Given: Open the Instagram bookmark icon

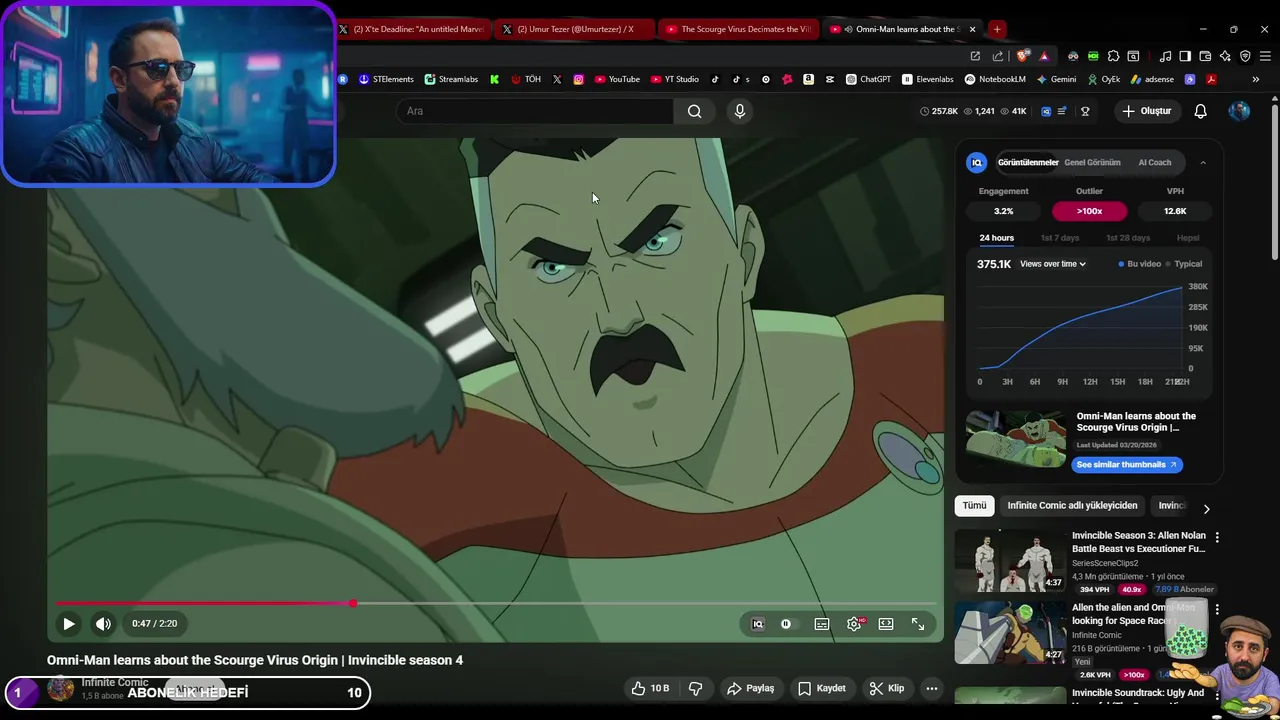Looking at the screenshot, I should tap(578, 79).
